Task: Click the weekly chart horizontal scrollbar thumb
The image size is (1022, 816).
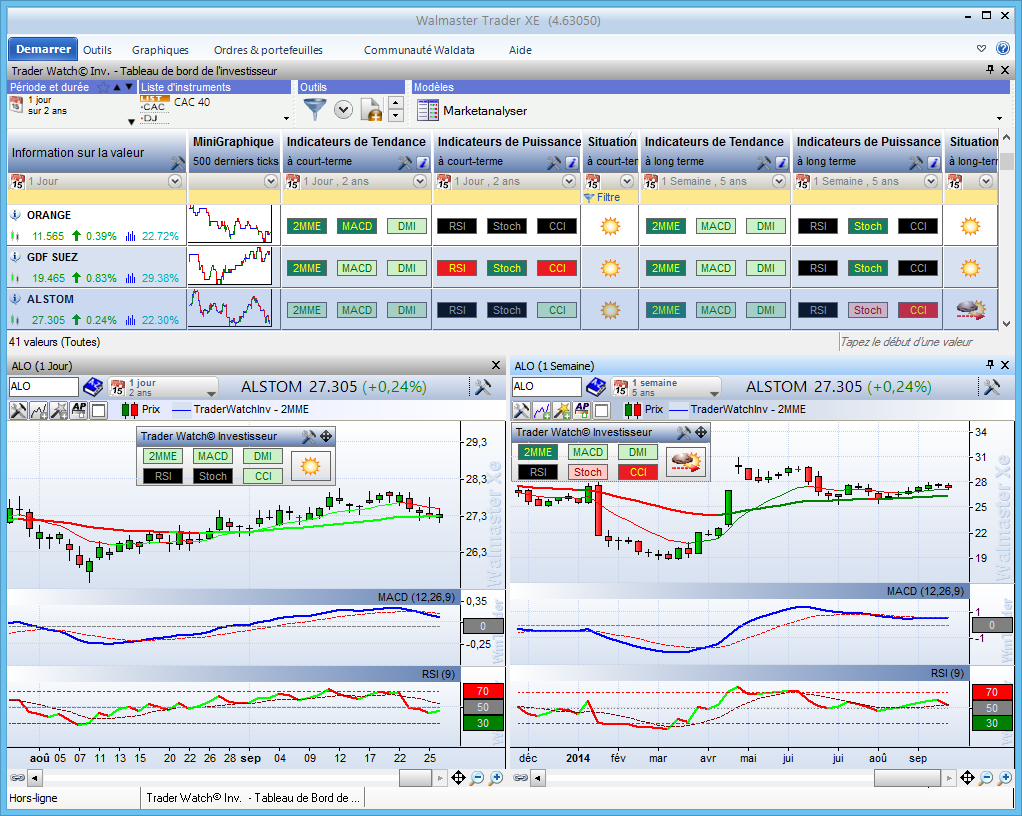Action: (x=907, y=778)
